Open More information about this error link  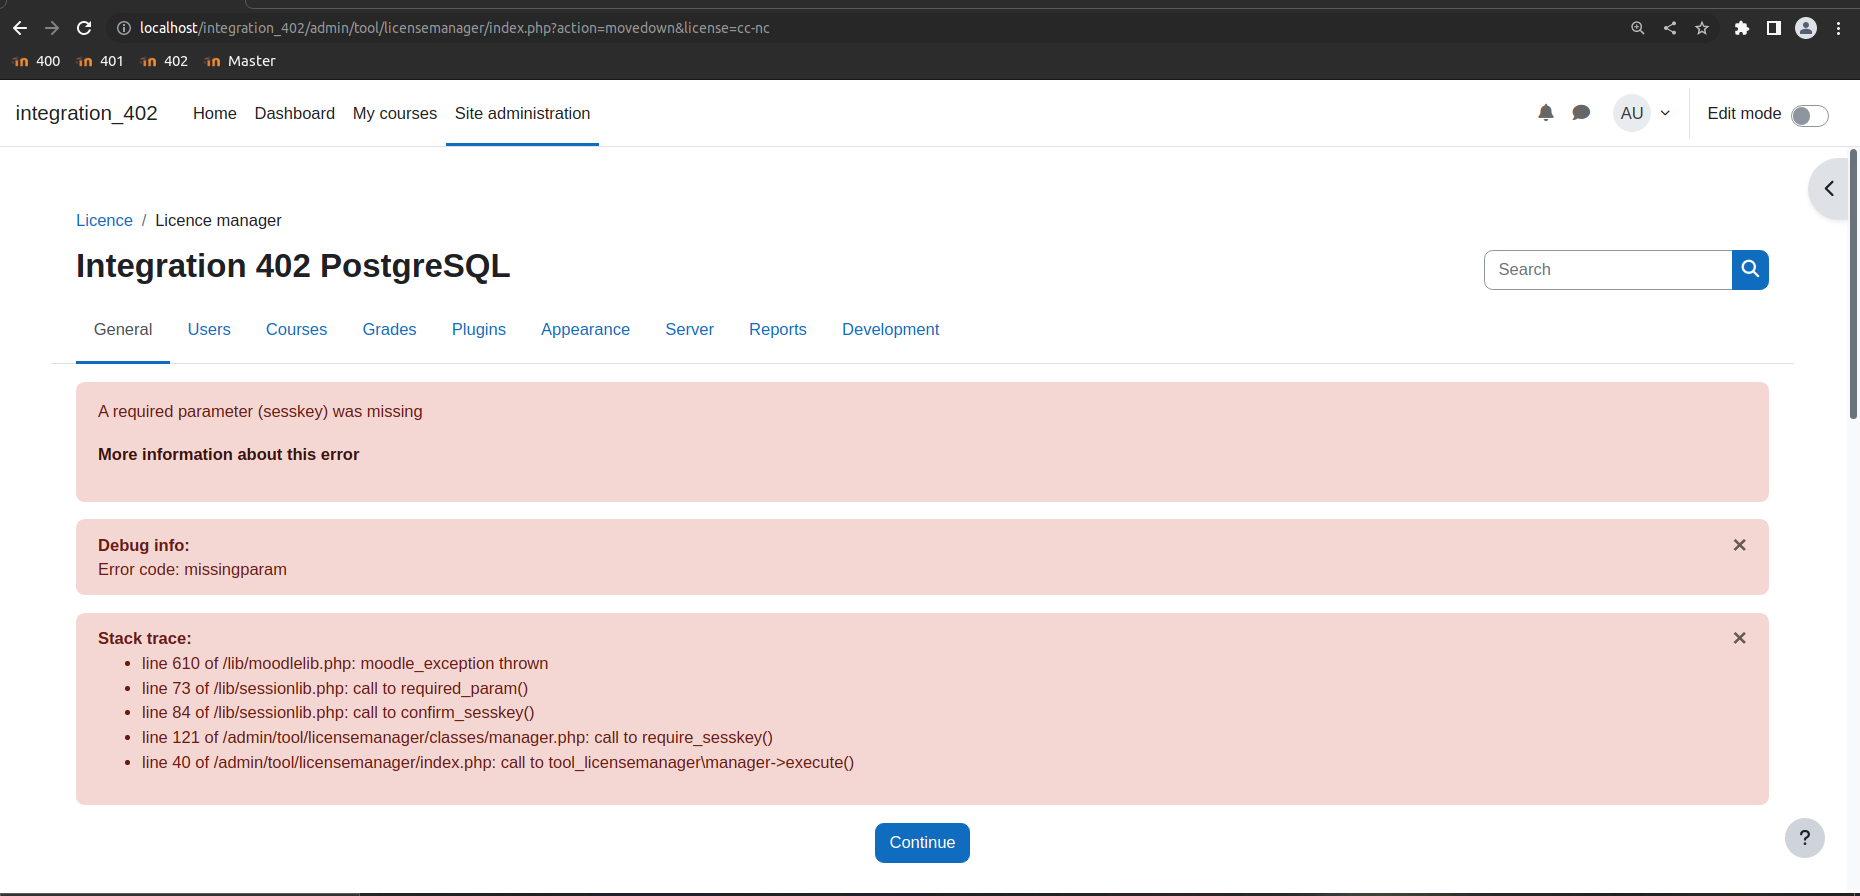tap(228, 455)
